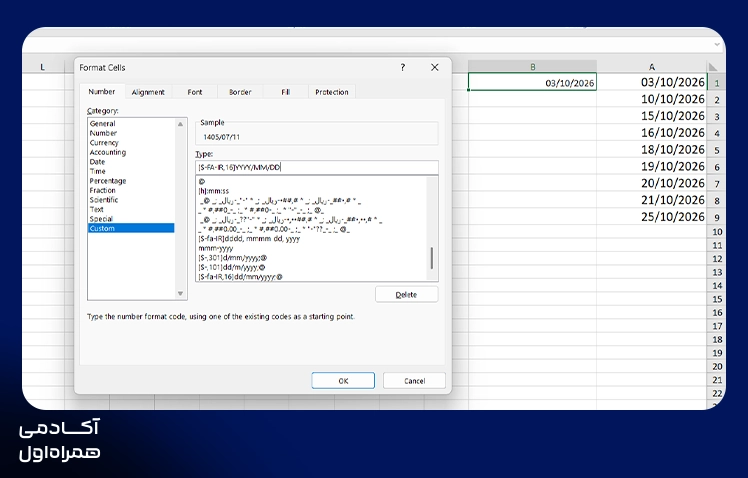748x478 pixels.
Task: Click the format list scrollbar thumb
Action: (x=432, y=258)
